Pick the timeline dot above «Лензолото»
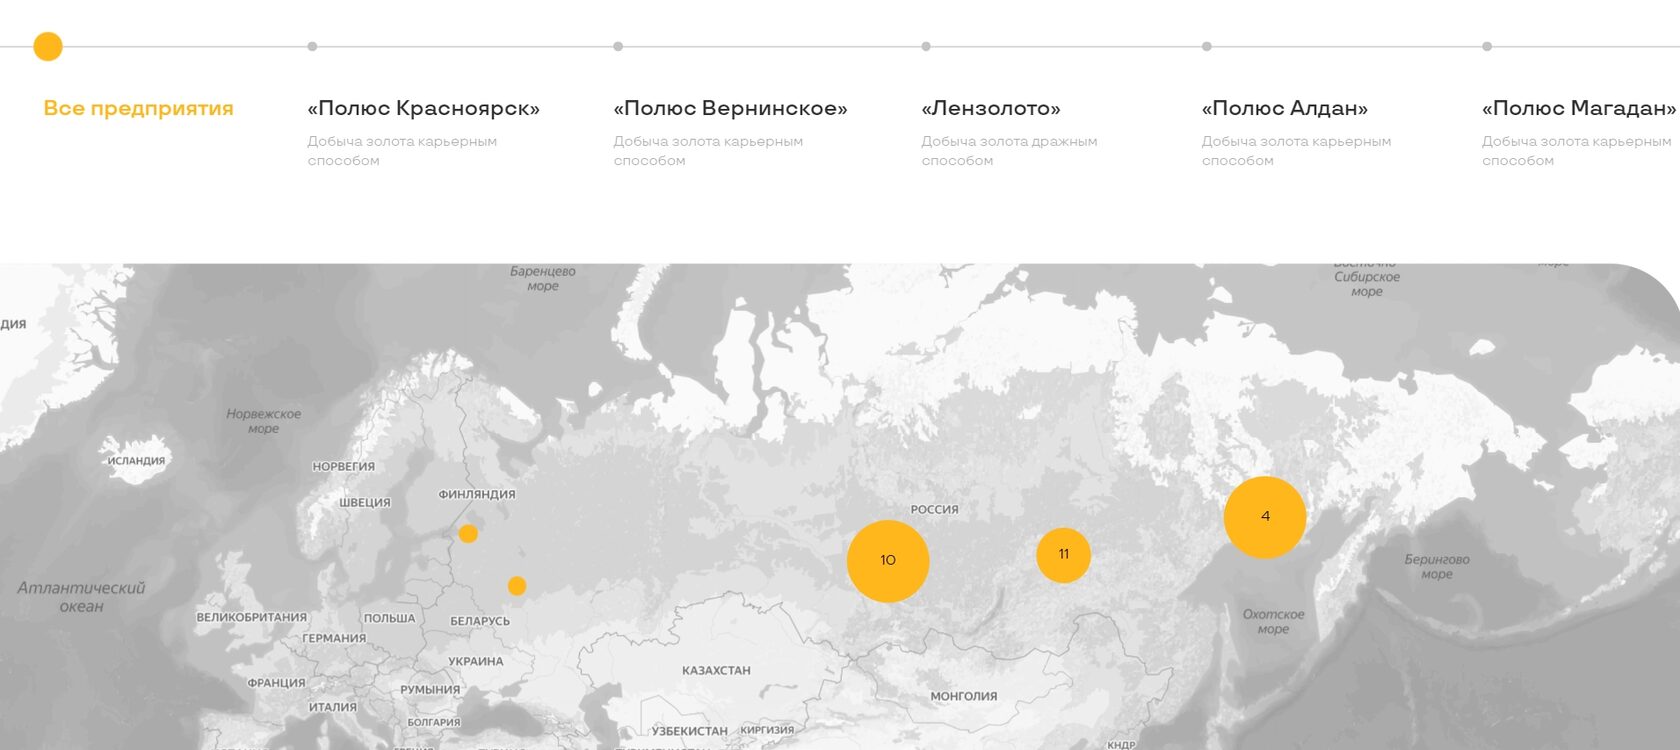 click(x=926, y=46)
